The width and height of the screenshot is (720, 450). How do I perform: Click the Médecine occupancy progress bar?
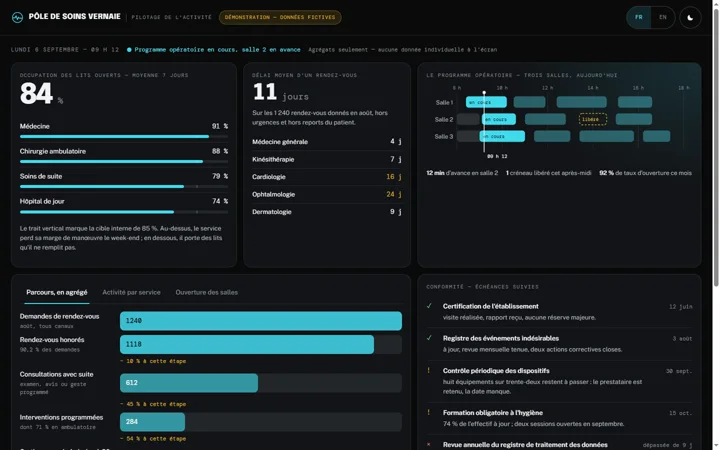tap(124, 136)
